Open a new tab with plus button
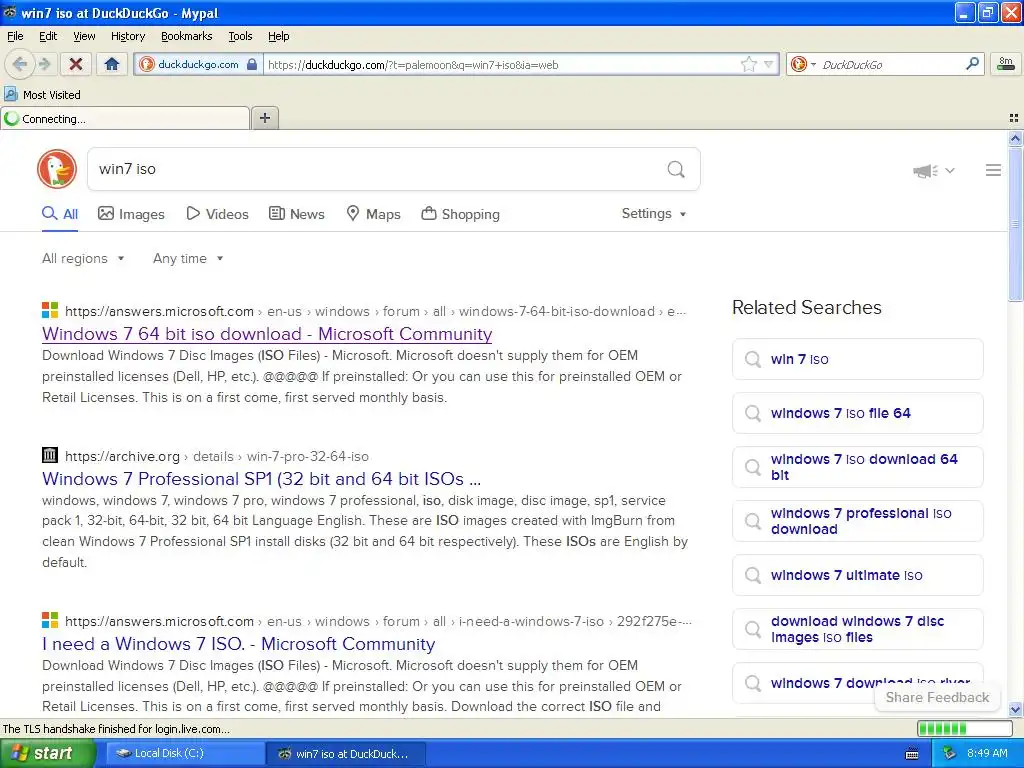This screenshot has width=1024, height=768. 264,118
